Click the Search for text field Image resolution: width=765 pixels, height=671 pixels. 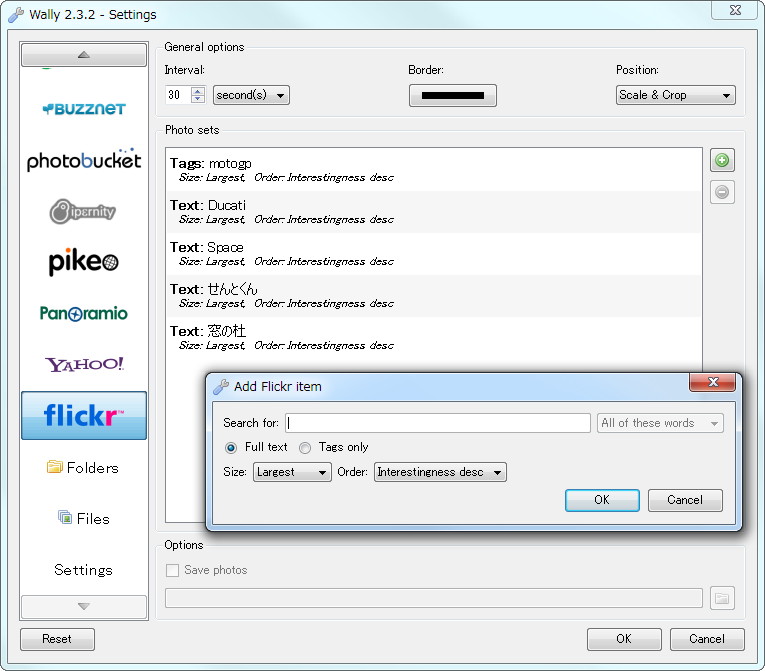pos(438,423)
